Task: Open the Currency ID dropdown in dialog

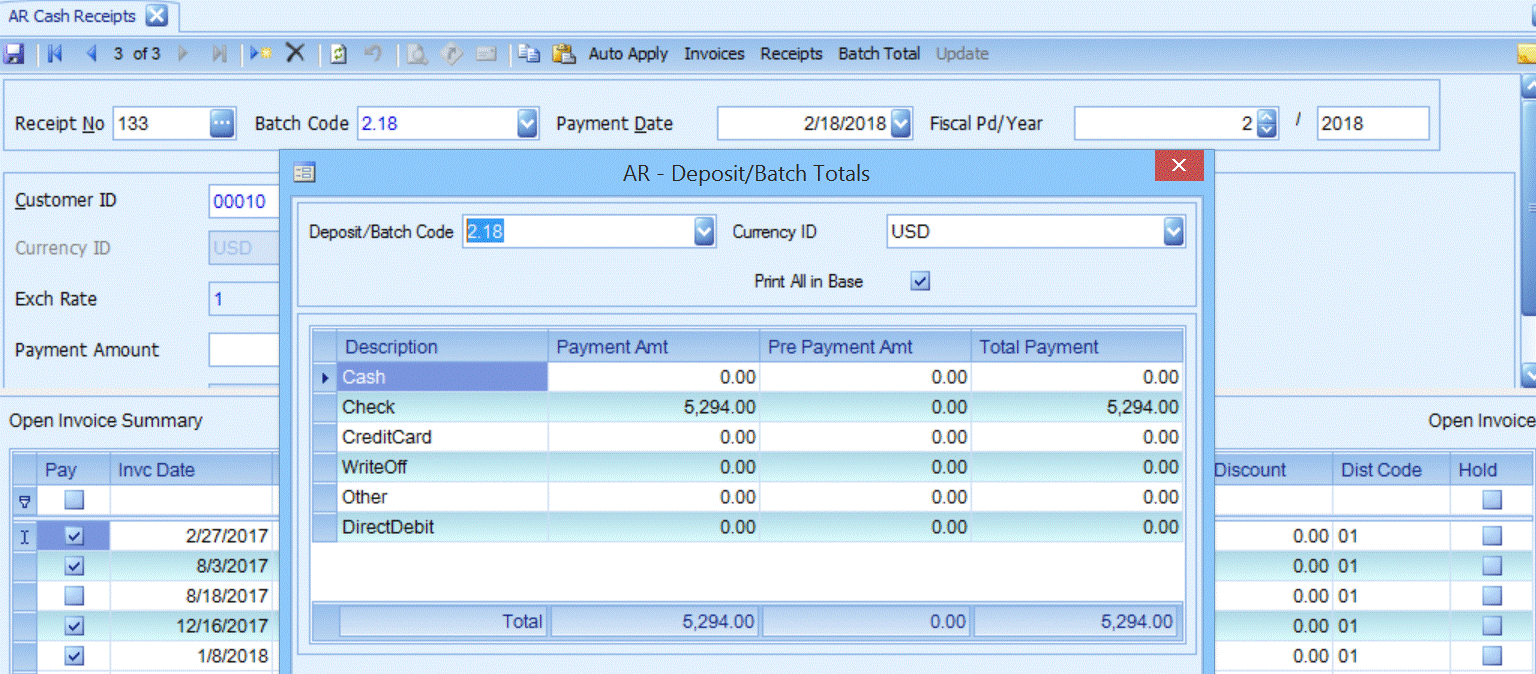Action: 1173,232
